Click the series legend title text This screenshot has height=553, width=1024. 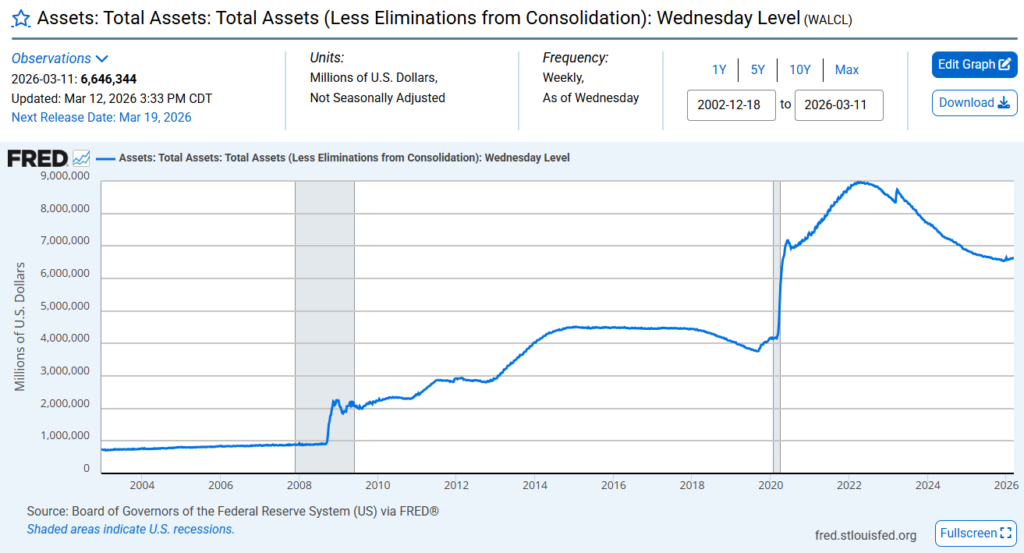pyautogui.click(x=344, y=158)
